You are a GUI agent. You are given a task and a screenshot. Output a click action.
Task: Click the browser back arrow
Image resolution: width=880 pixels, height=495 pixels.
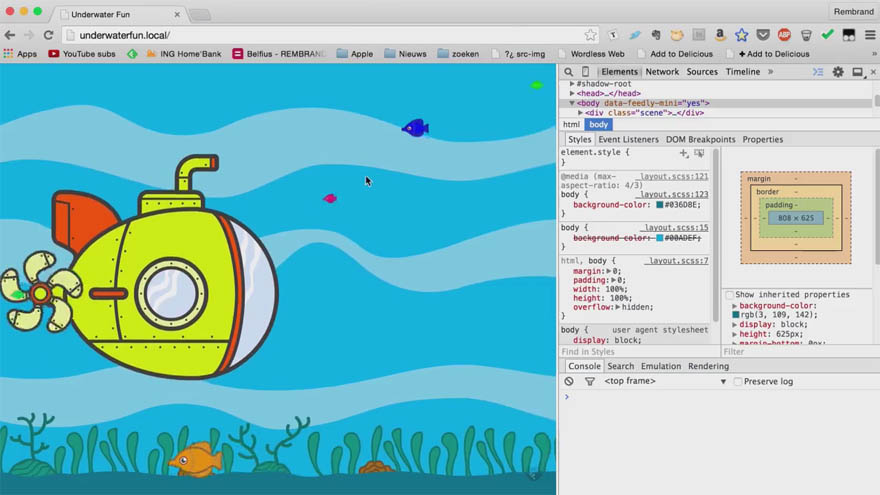(10, 35)
